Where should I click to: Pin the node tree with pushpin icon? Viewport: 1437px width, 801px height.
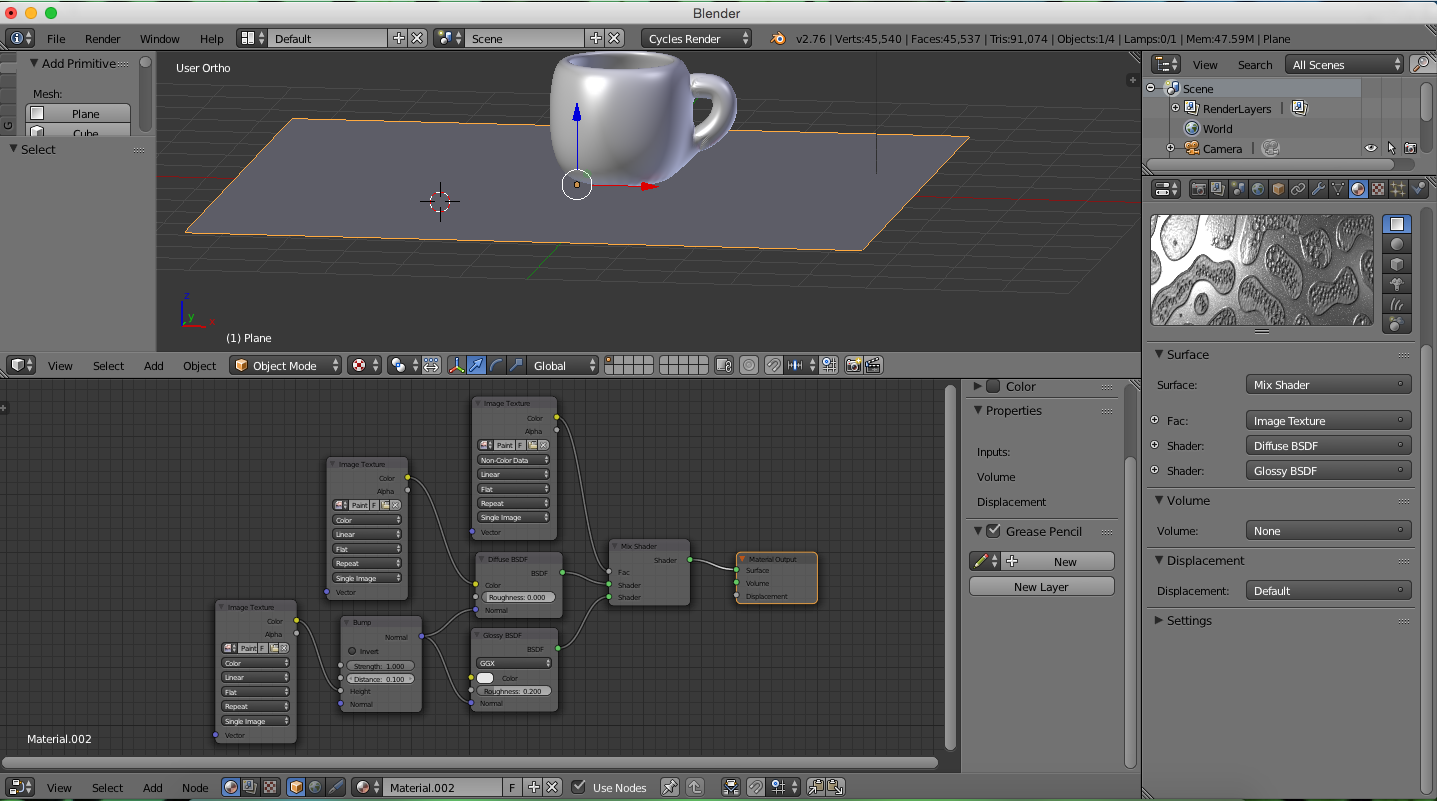(670, 787)
